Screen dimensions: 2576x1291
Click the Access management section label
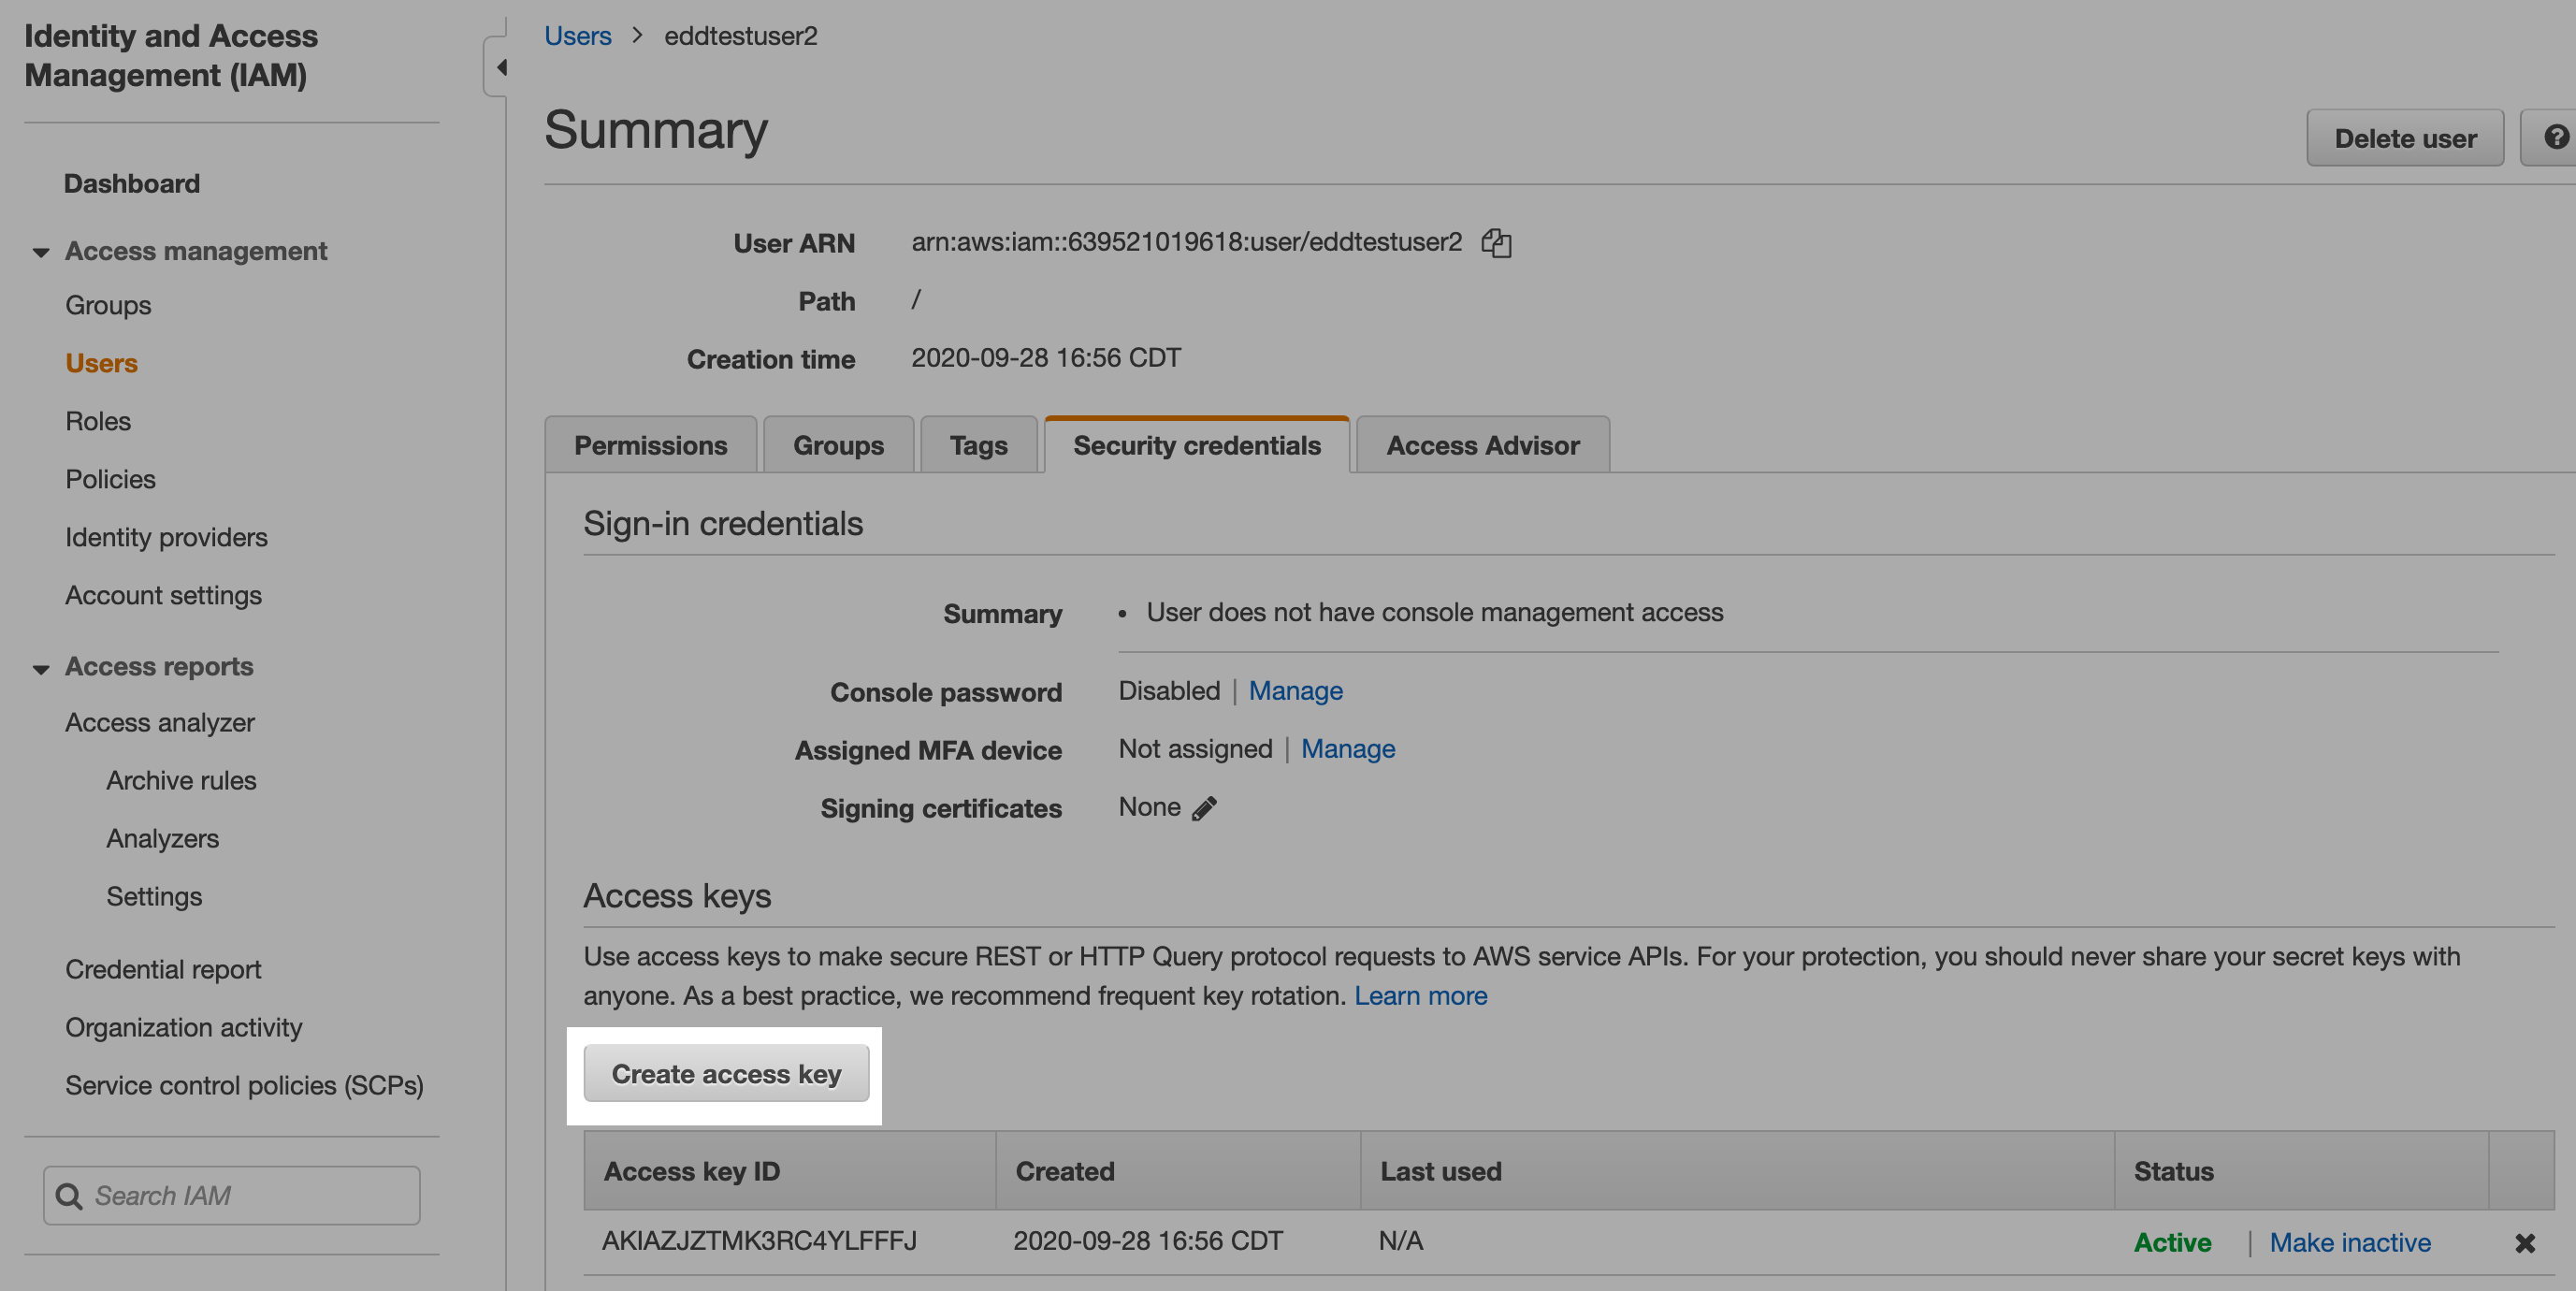click(196, 251)
